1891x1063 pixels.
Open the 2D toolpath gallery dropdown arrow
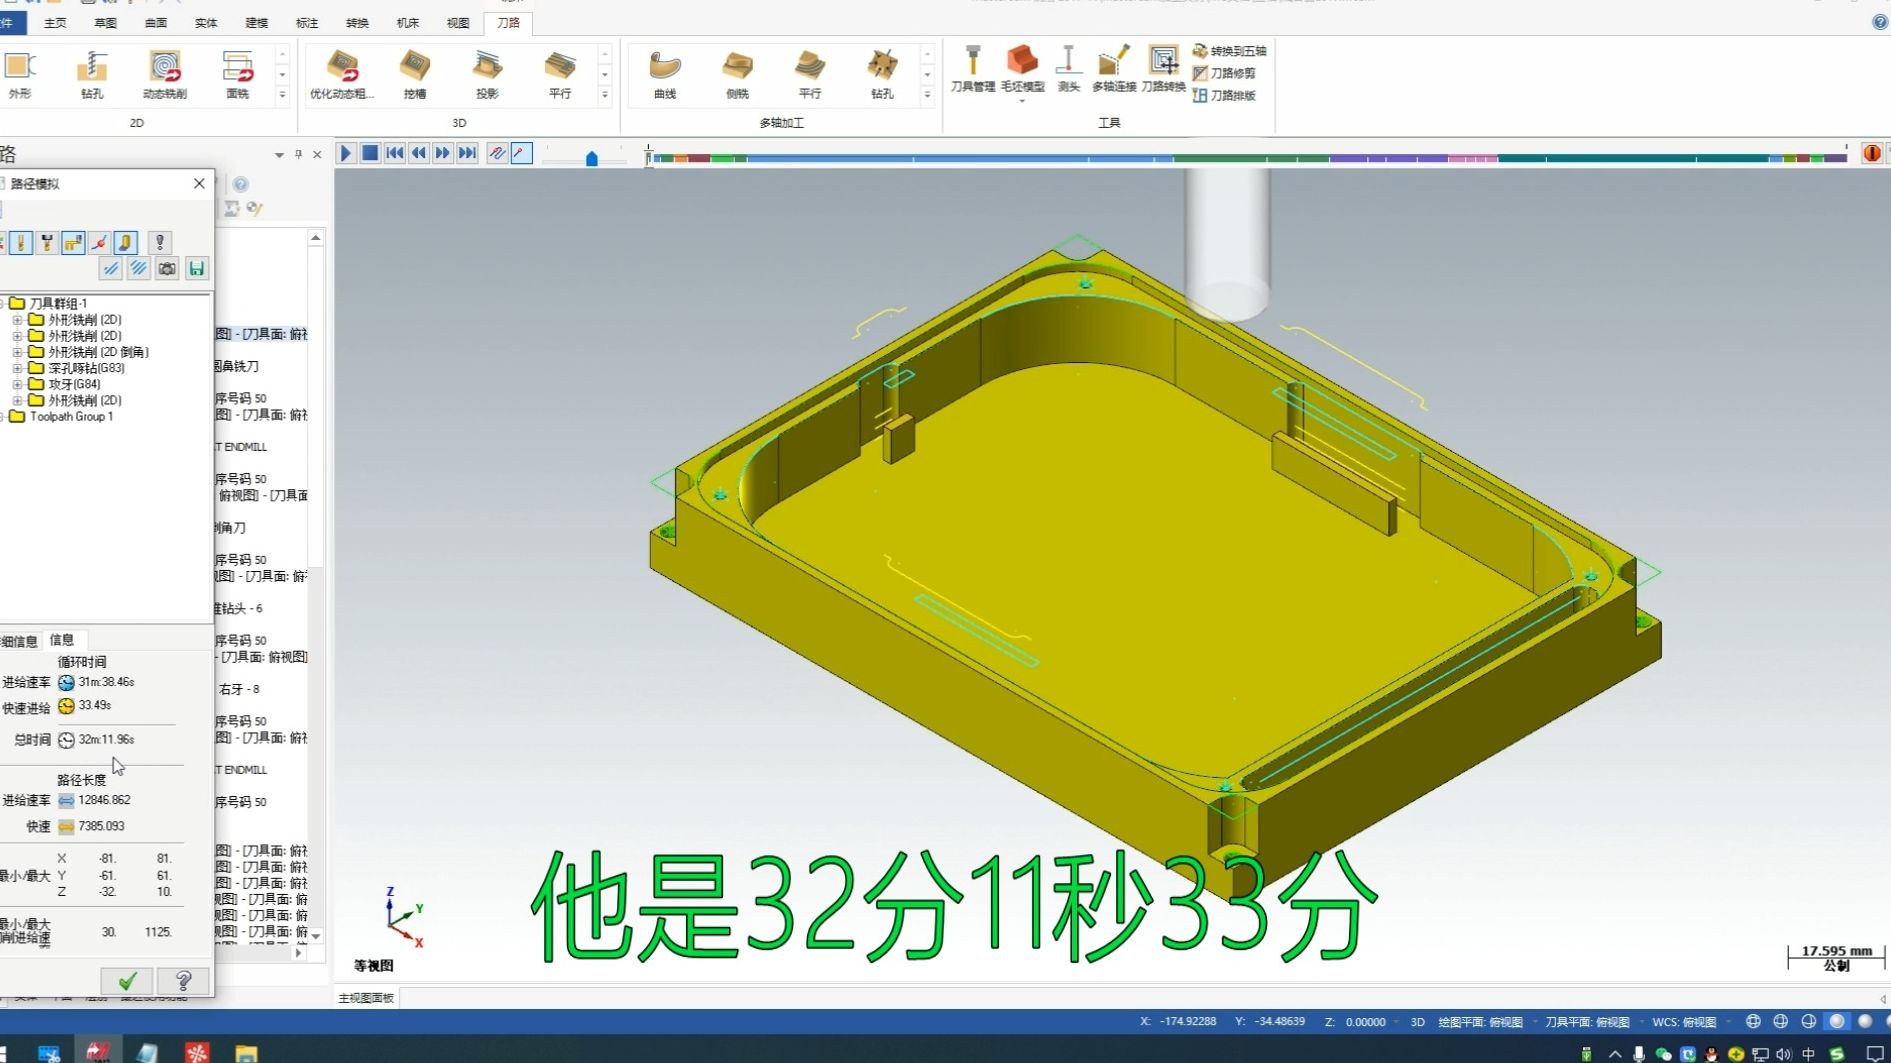point(282,95)
